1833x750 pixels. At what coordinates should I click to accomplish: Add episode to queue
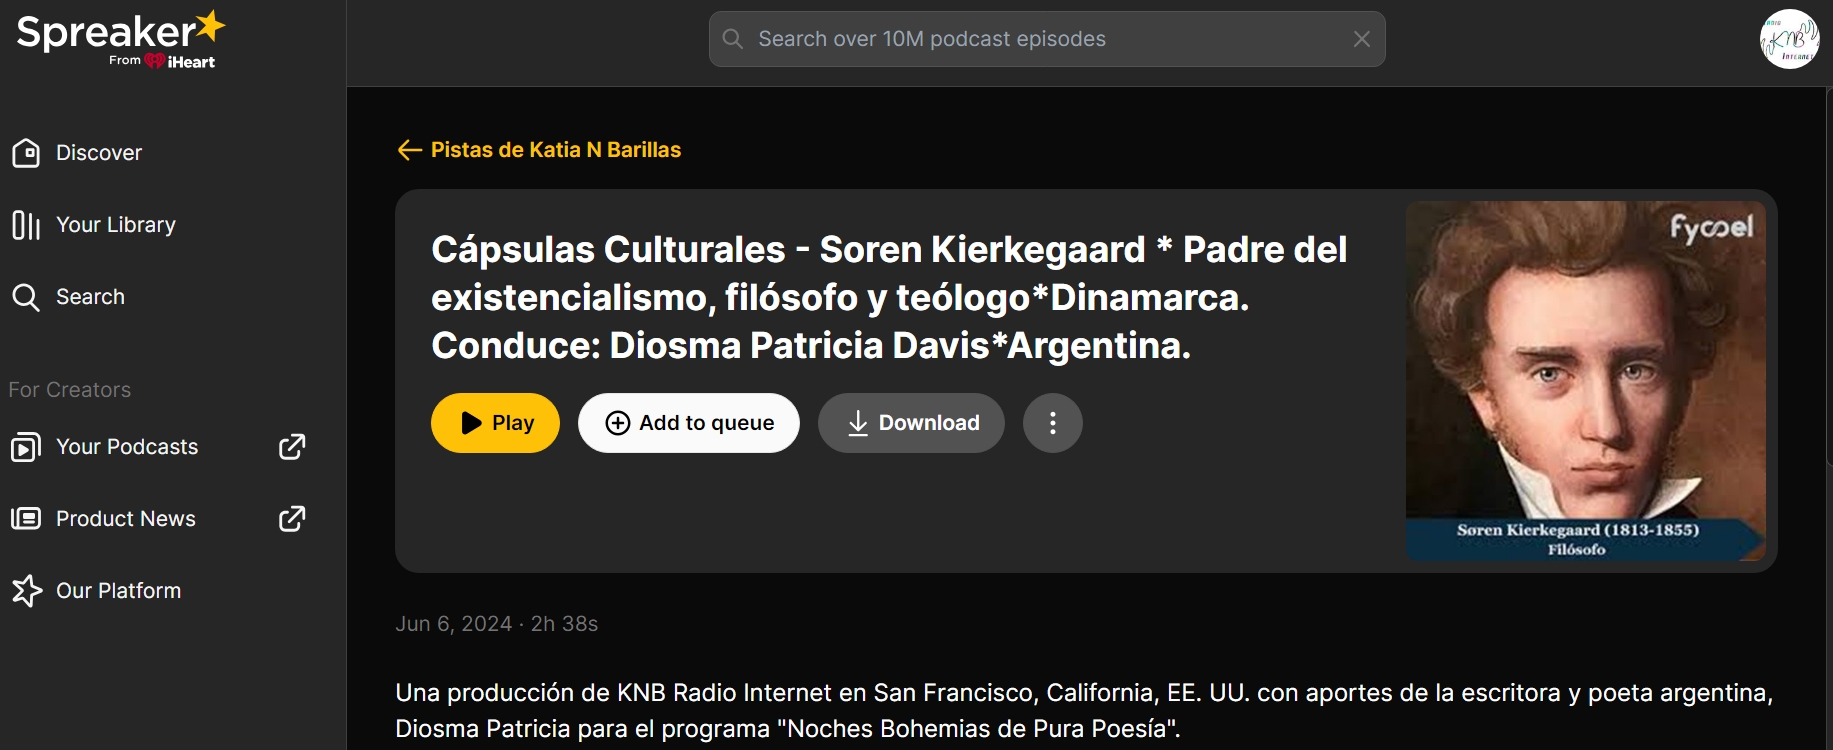click(689, 423)
